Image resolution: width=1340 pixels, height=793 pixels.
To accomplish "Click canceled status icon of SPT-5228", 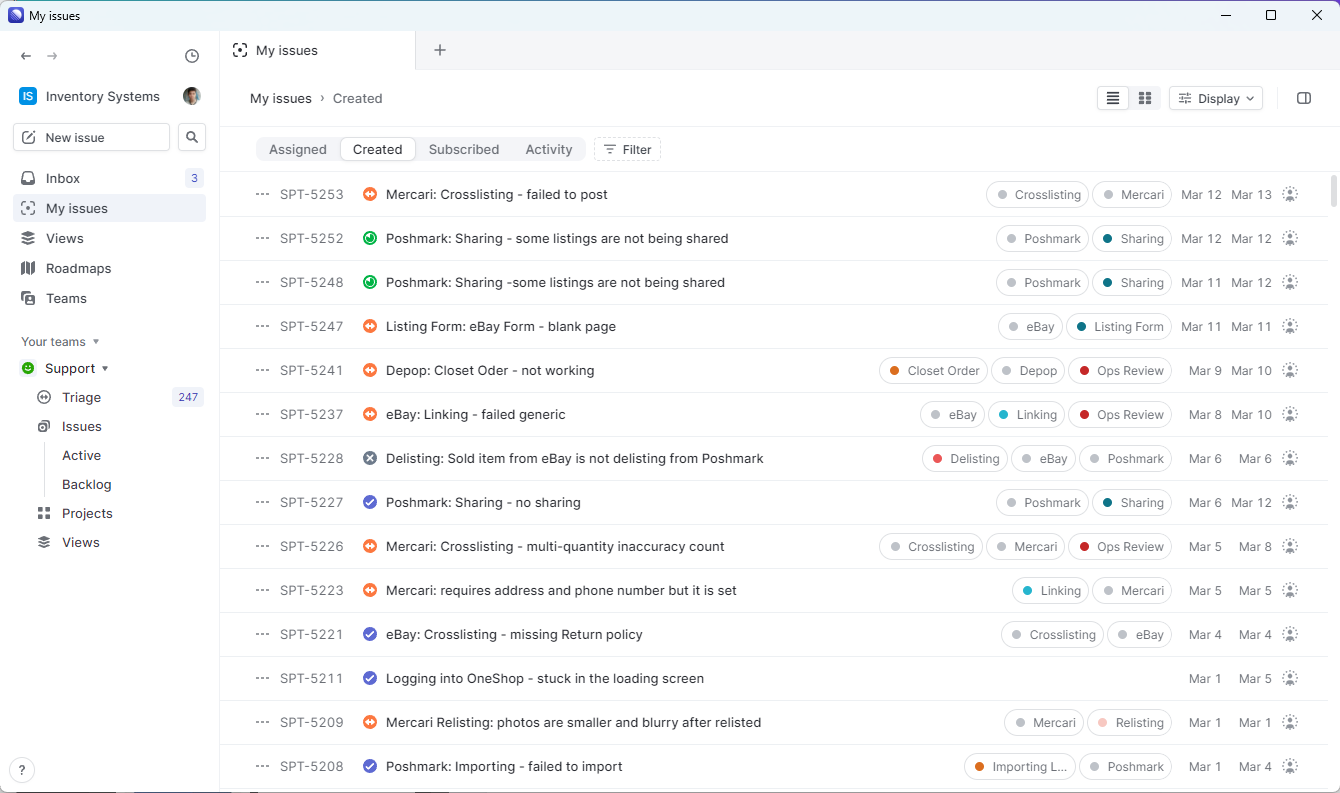I will tap(370, 459).
